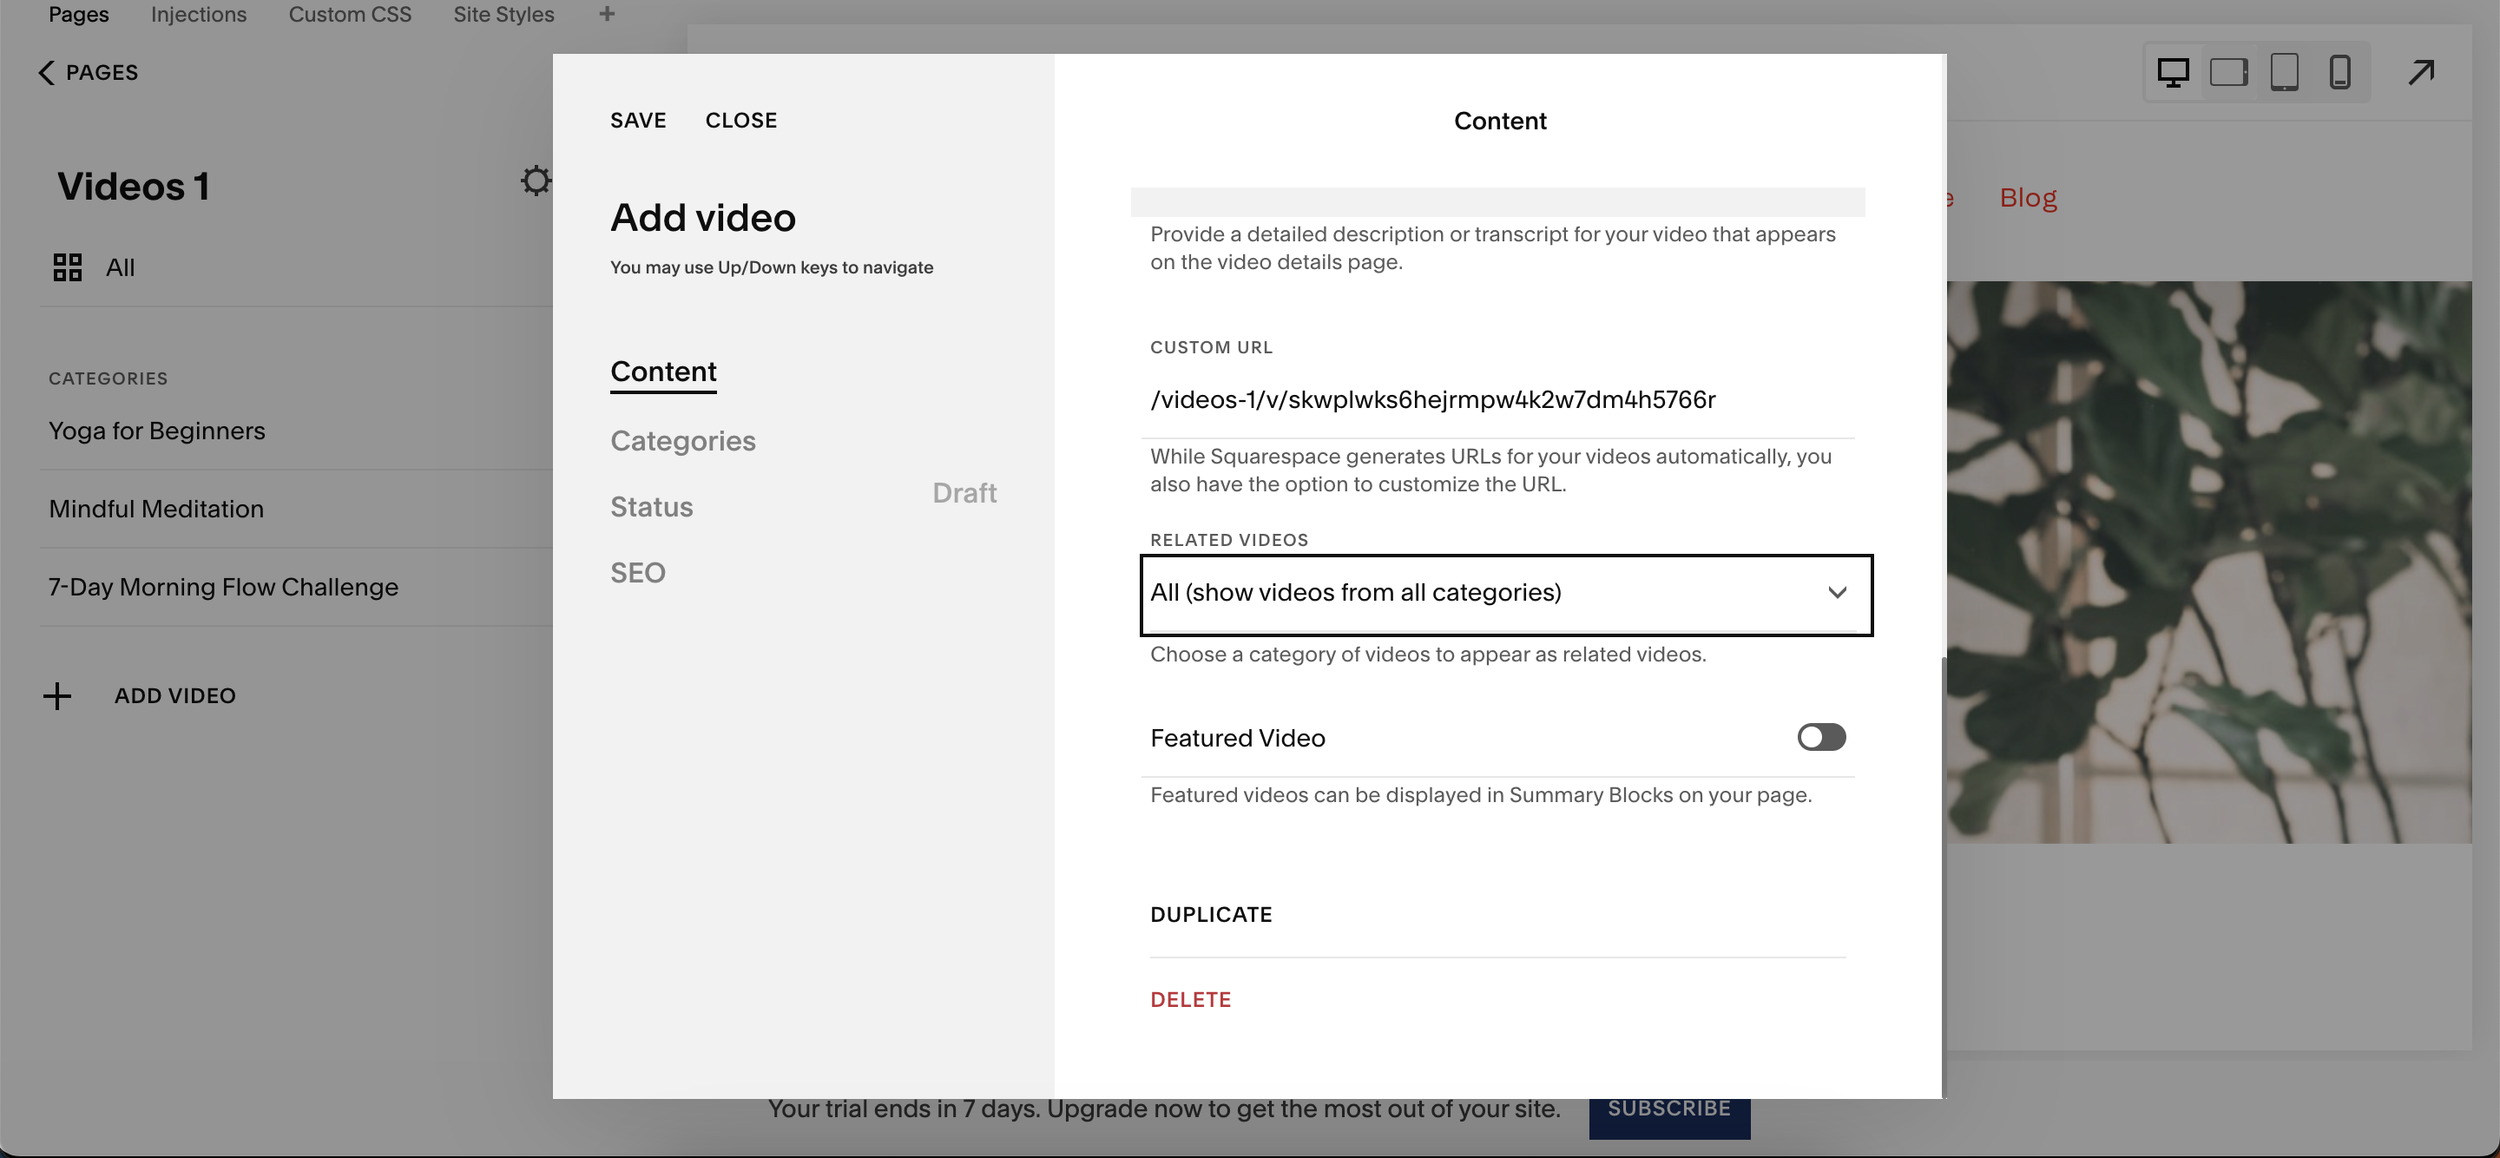Screen dimensions: 2500x1158
Task: Open site in full preview arrow
Action: coord(2421,72)
